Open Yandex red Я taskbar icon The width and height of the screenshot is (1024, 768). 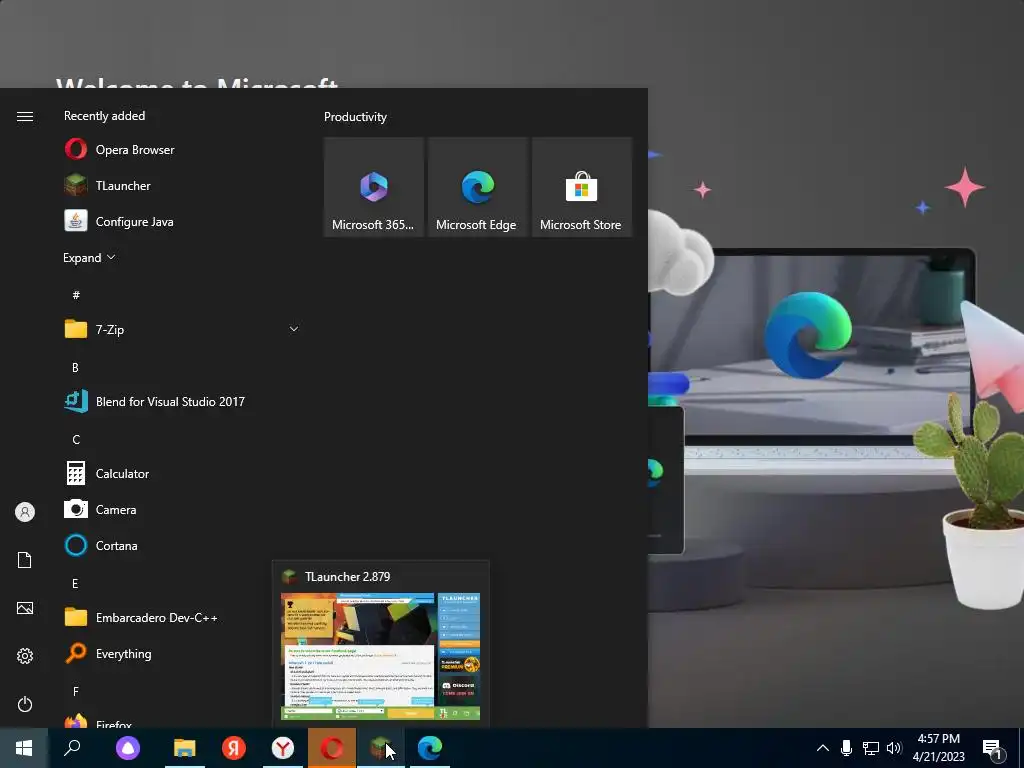(233, 748)
